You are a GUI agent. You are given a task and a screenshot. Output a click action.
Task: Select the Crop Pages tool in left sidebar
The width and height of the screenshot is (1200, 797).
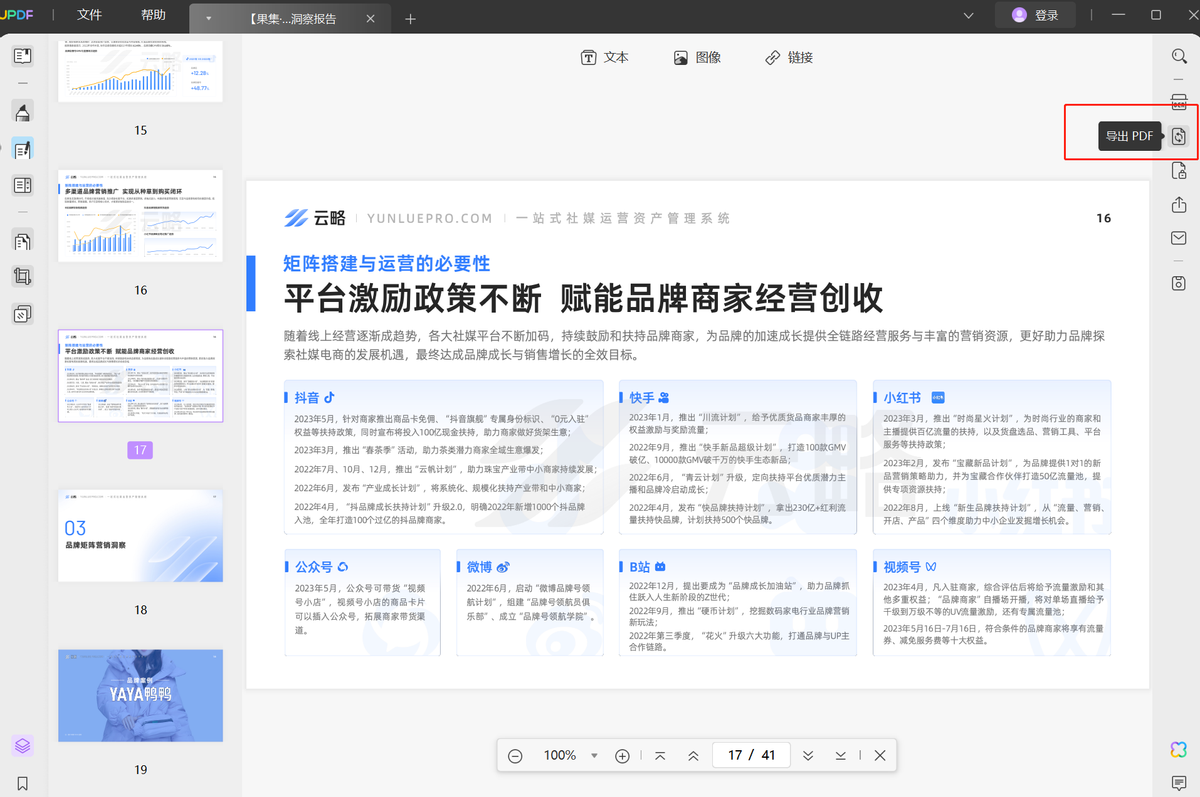tap(22, 277)
